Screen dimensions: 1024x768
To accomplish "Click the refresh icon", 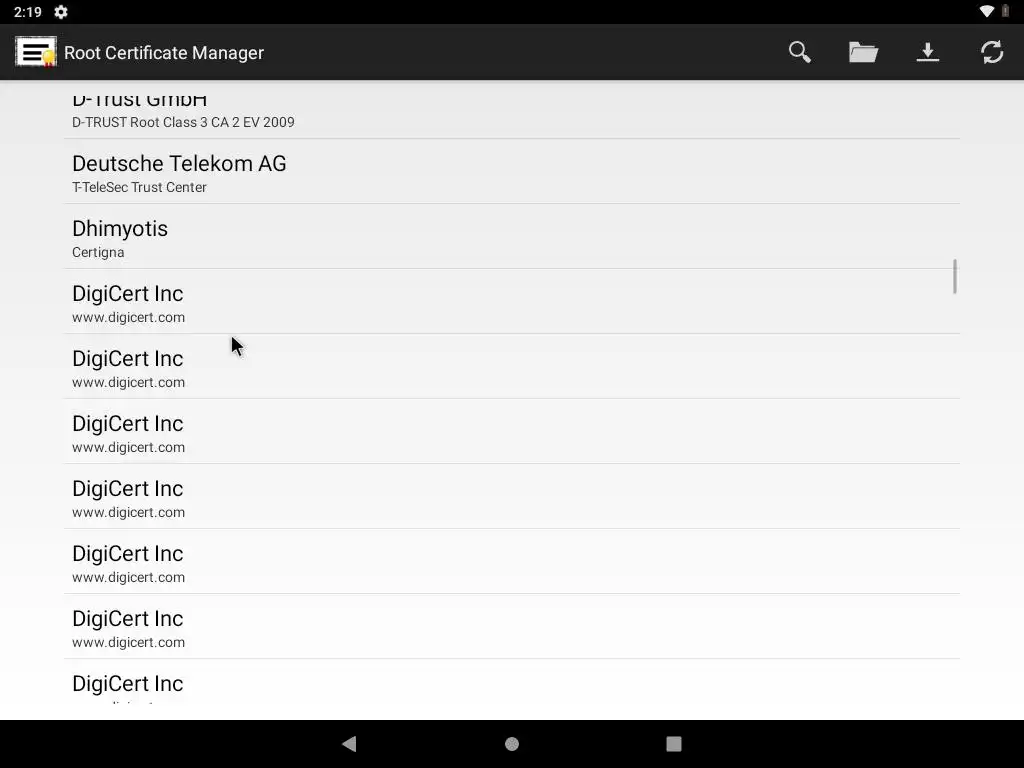I will coord(991,52).
